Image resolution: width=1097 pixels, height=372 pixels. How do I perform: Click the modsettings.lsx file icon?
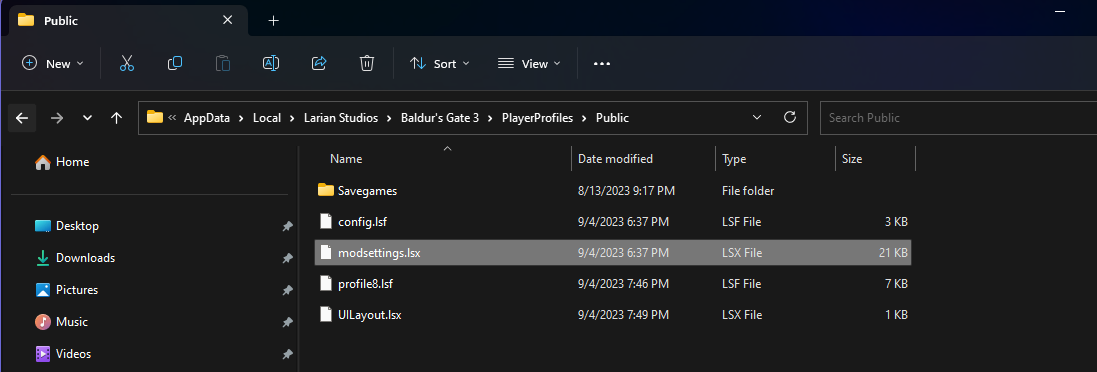pos(325,252)
